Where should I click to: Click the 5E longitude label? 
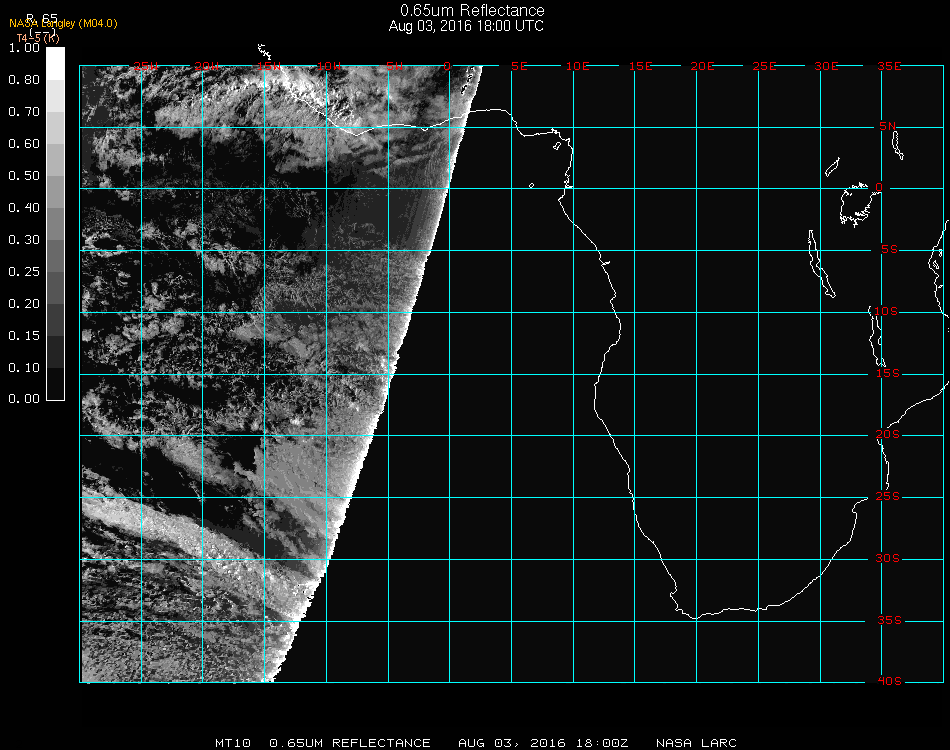pyautogui.click(x=519, y=67)
